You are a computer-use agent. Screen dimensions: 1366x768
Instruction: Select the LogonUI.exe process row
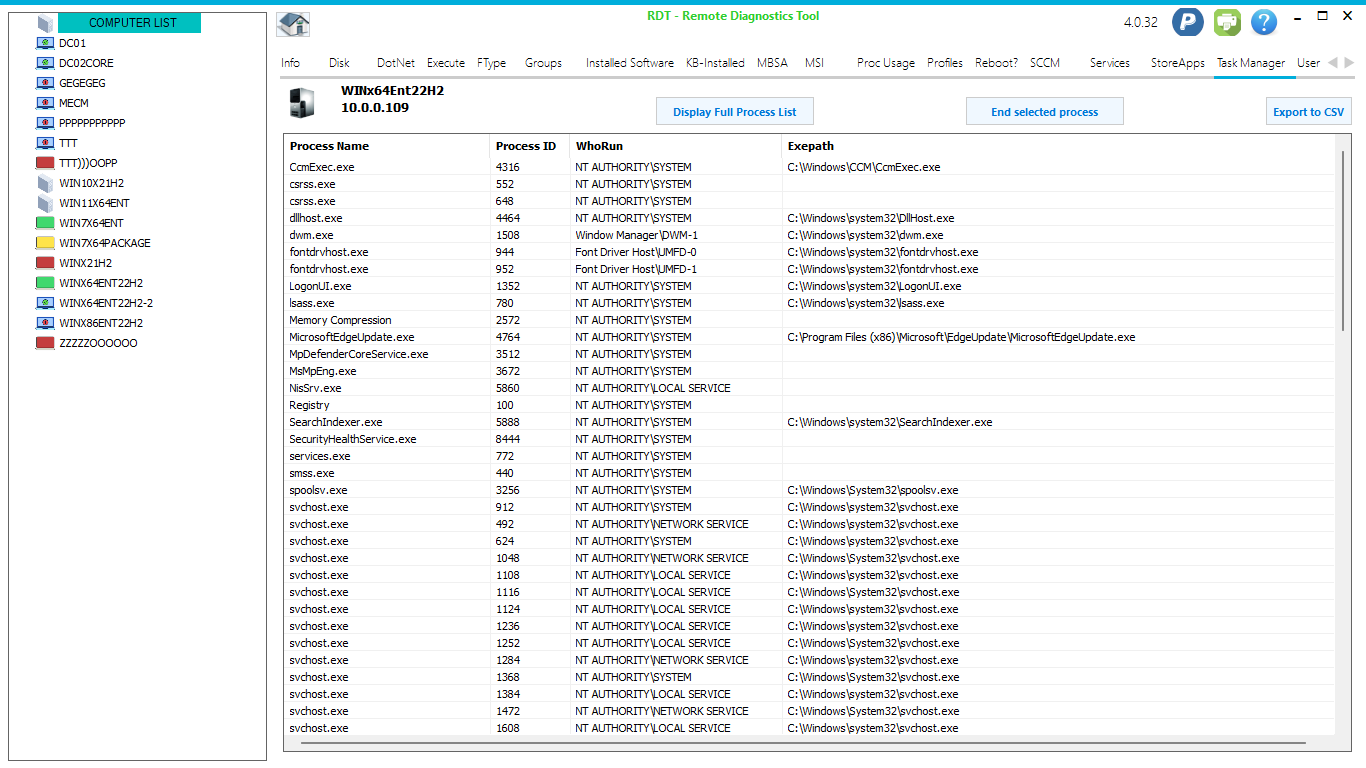810,286
